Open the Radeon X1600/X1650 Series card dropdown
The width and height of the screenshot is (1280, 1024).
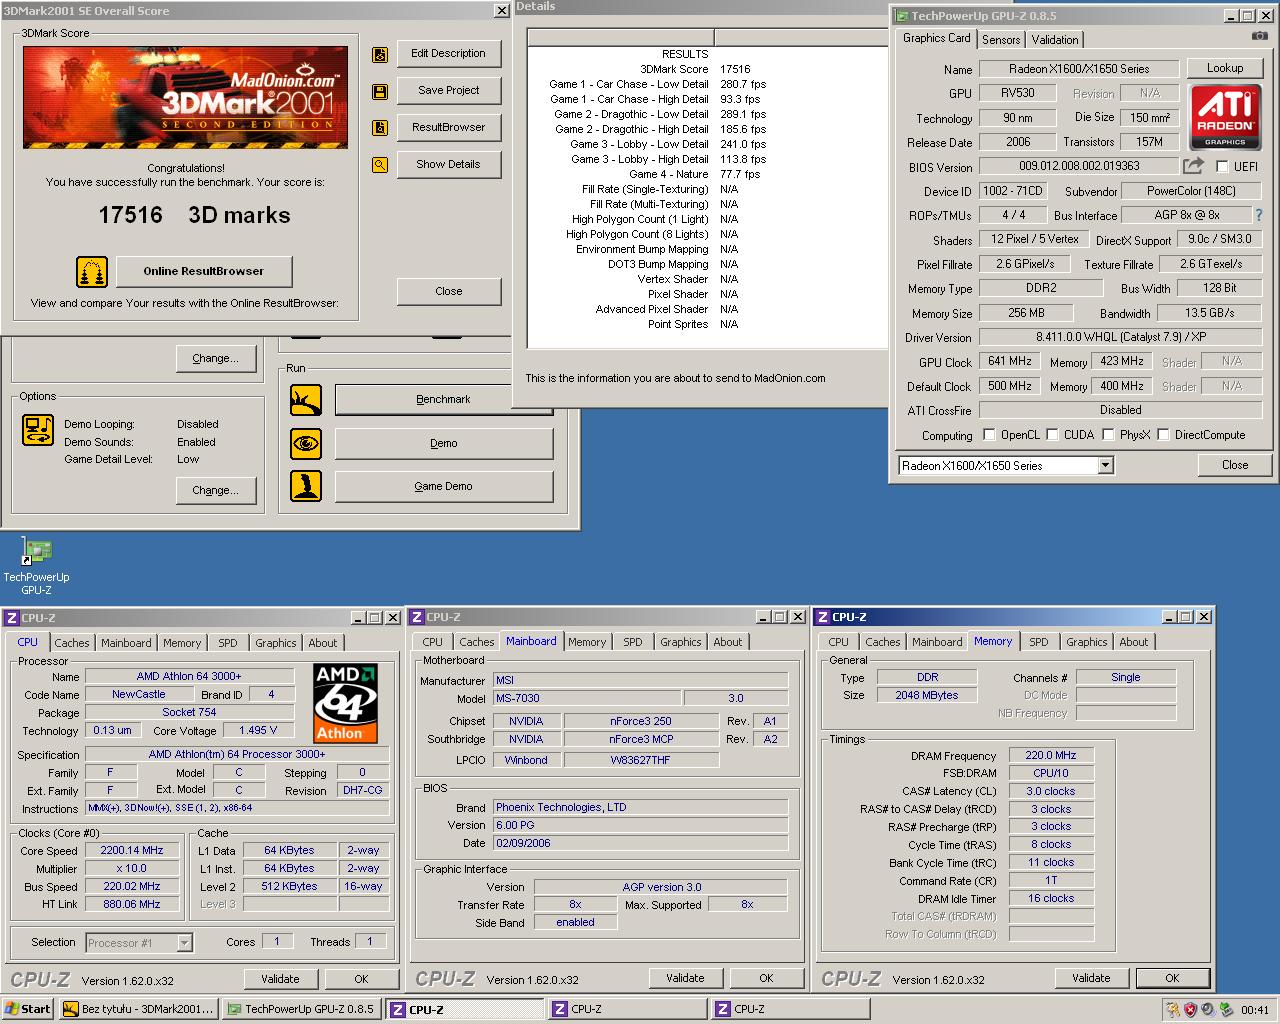click(1104, 465)
